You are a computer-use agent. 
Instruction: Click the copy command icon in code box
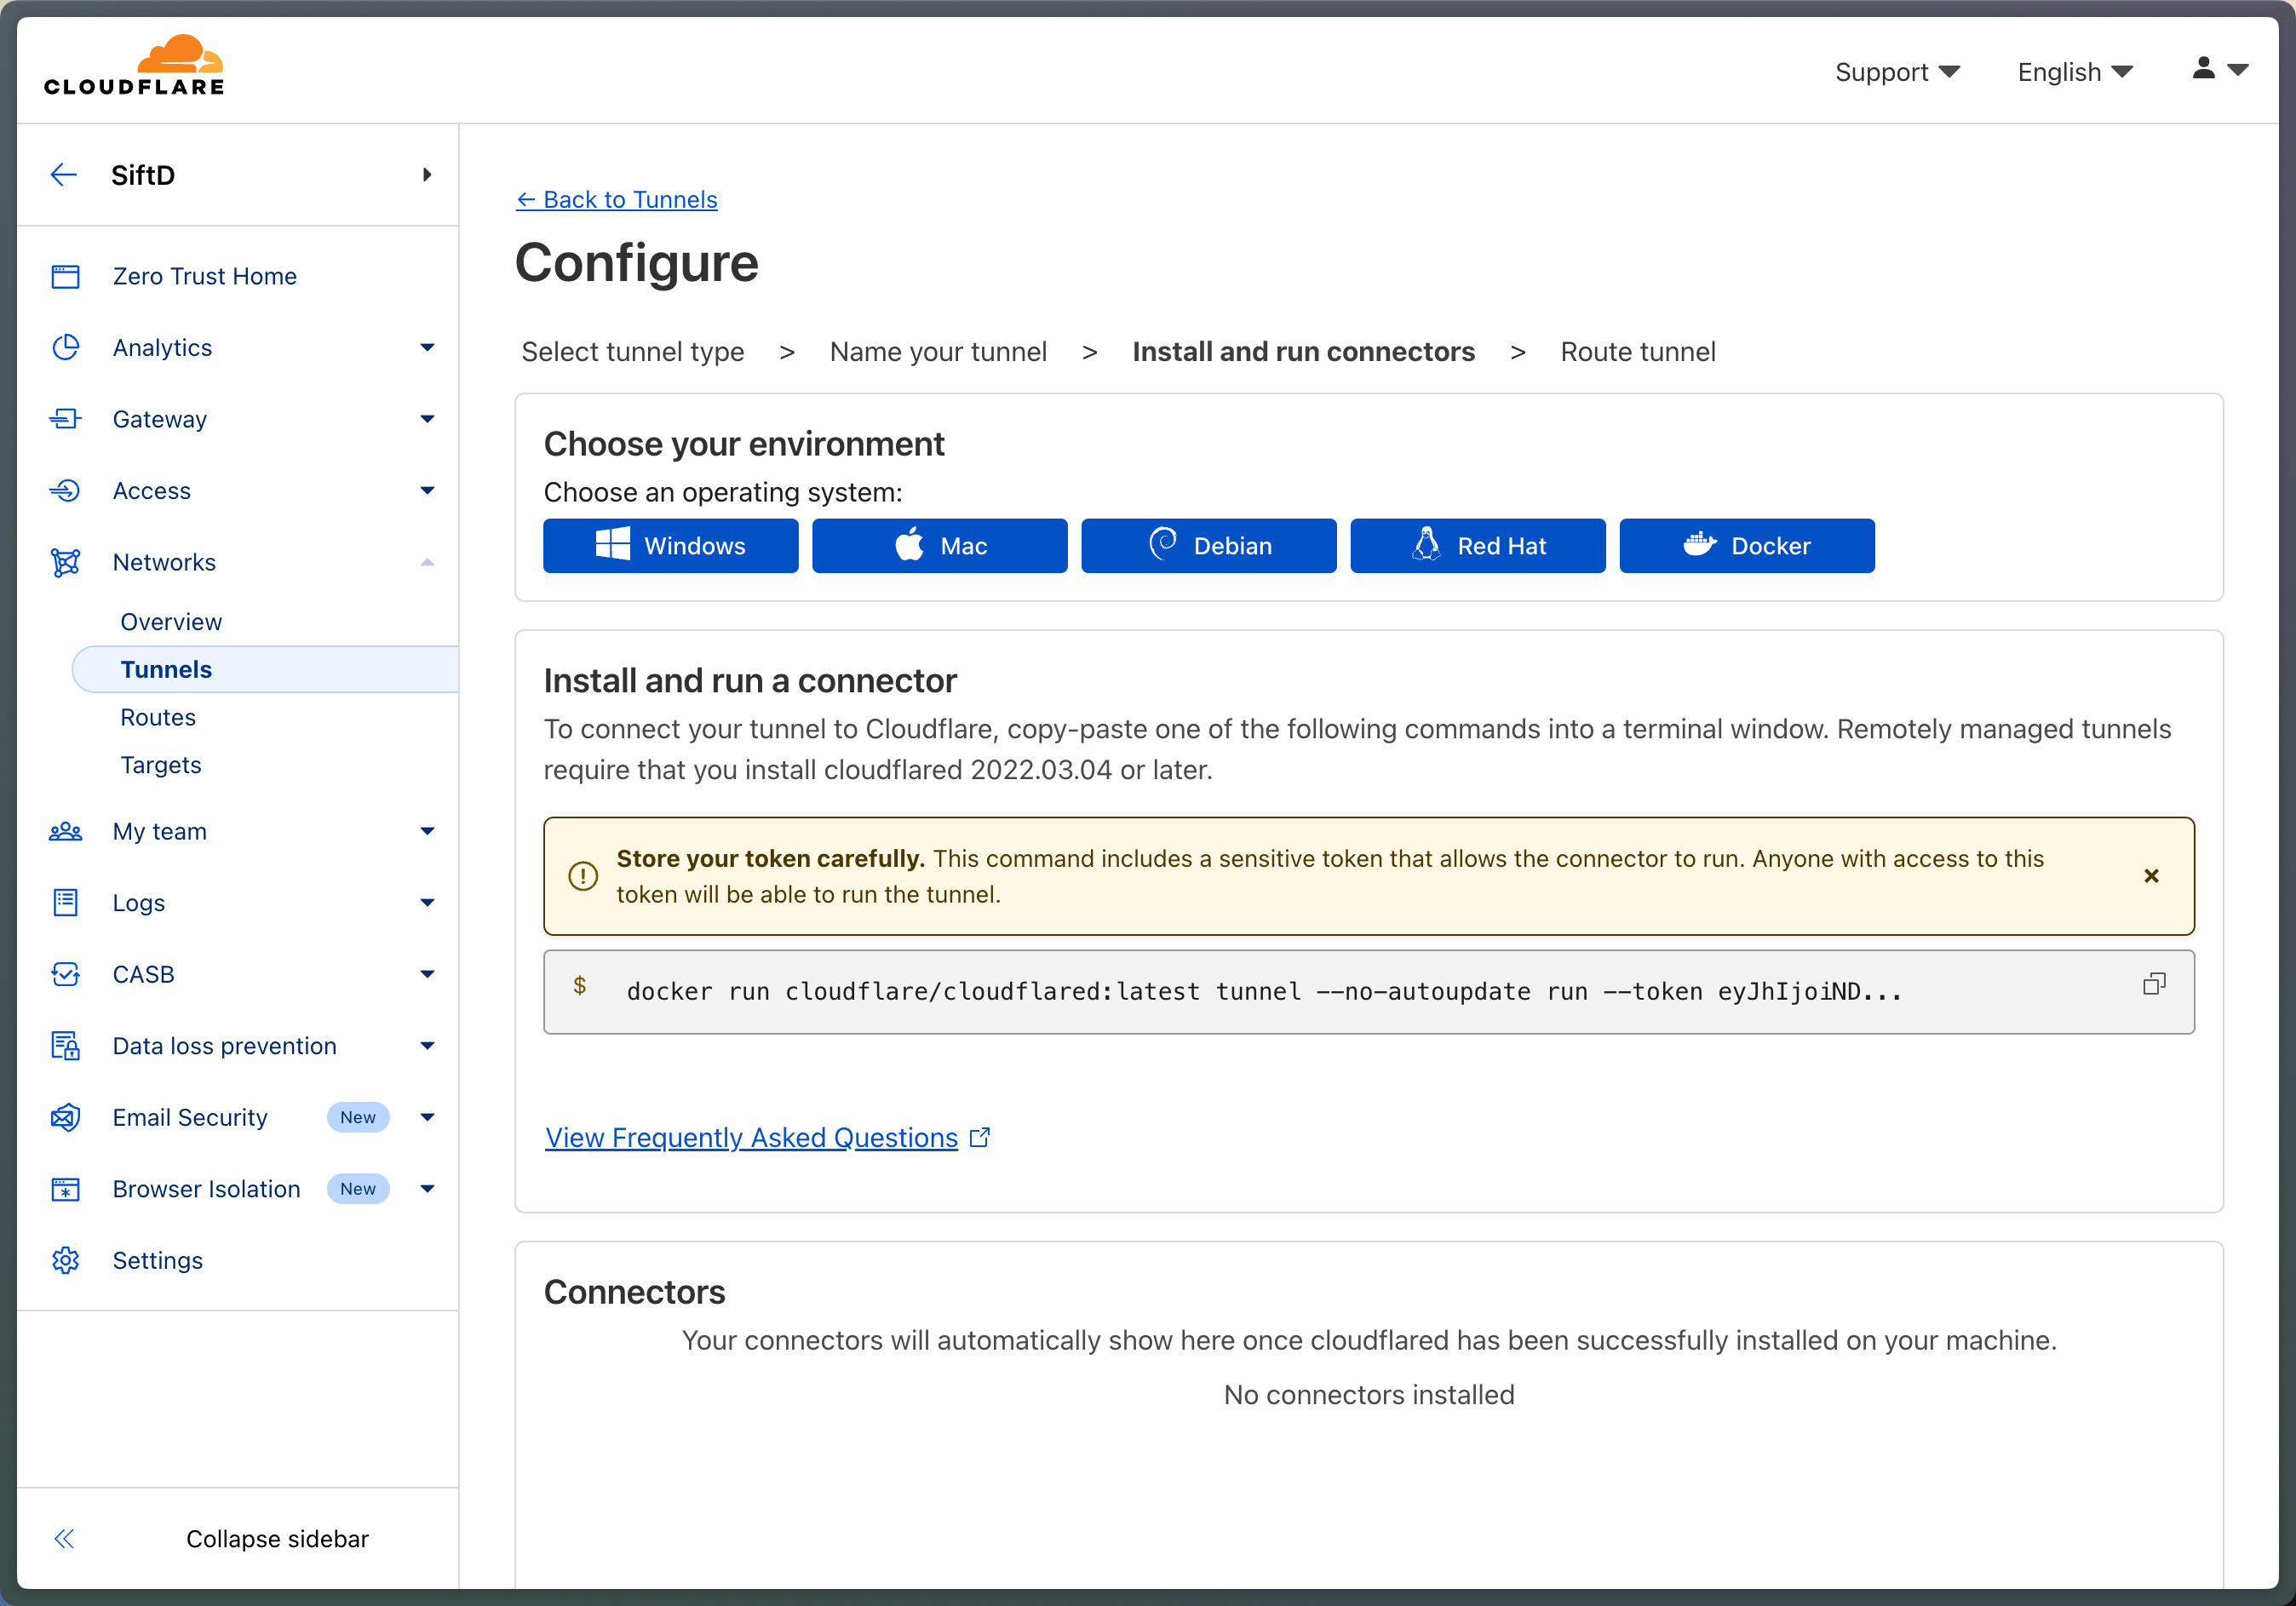point(2153,984)
